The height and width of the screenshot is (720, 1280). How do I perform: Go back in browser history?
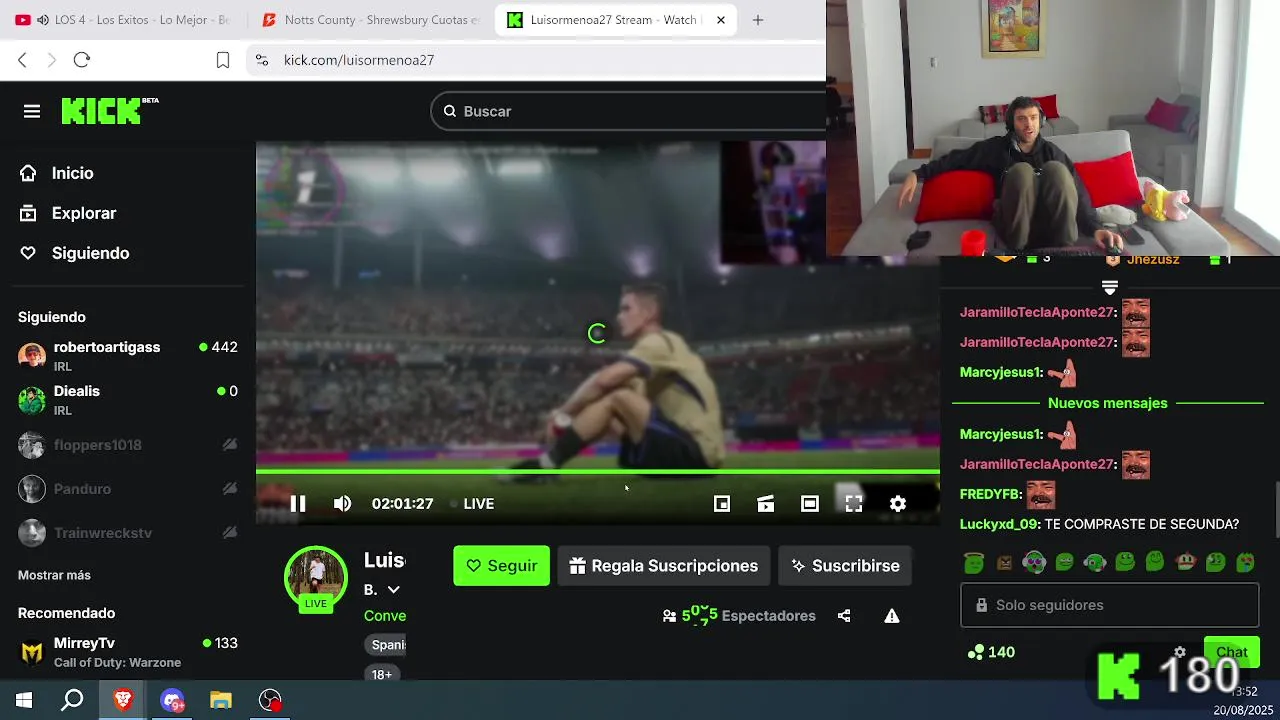22,60
